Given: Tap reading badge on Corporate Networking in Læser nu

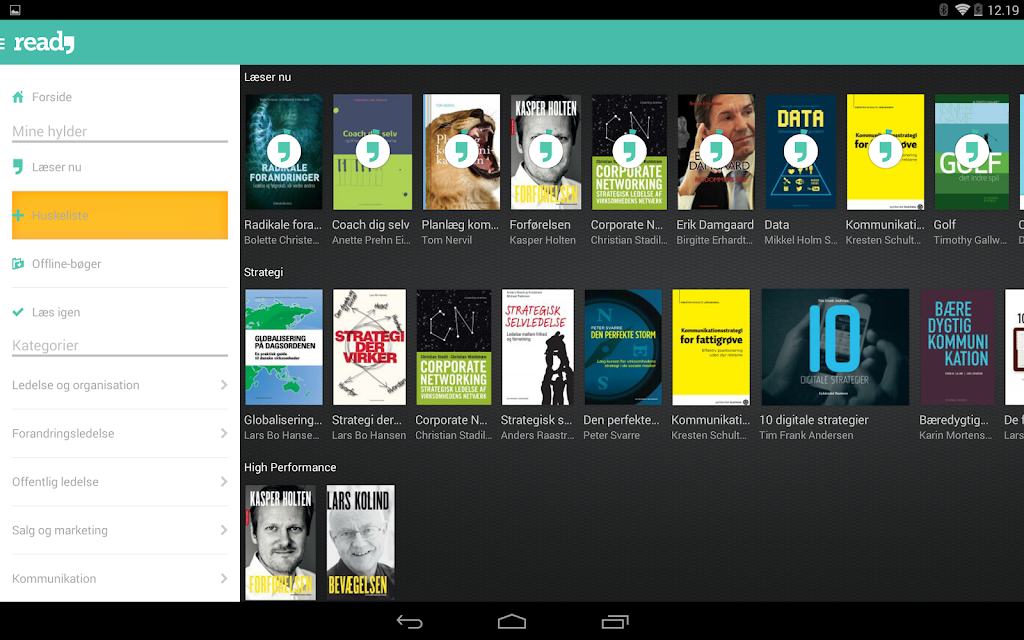Looking at the screenshot, I should click(x=630, y=152).
